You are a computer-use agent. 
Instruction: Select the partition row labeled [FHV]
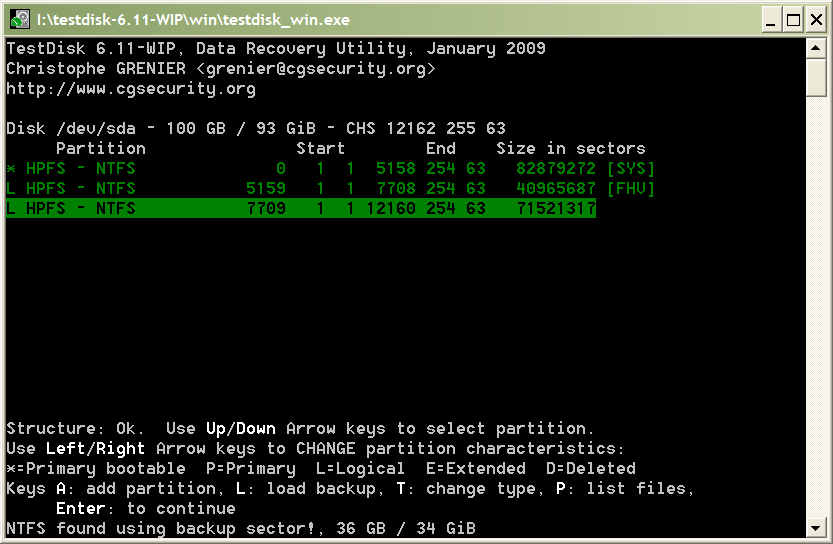(330, 189)
